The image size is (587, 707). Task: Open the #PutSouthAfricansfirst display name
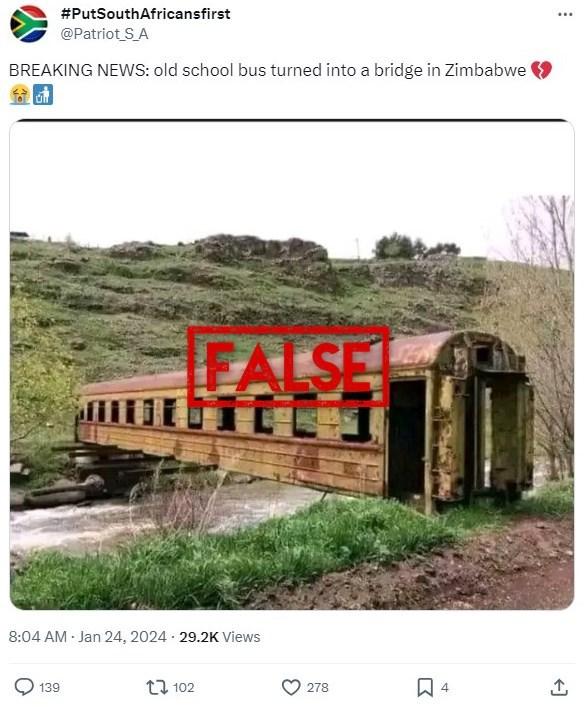[x=146, y=14]
